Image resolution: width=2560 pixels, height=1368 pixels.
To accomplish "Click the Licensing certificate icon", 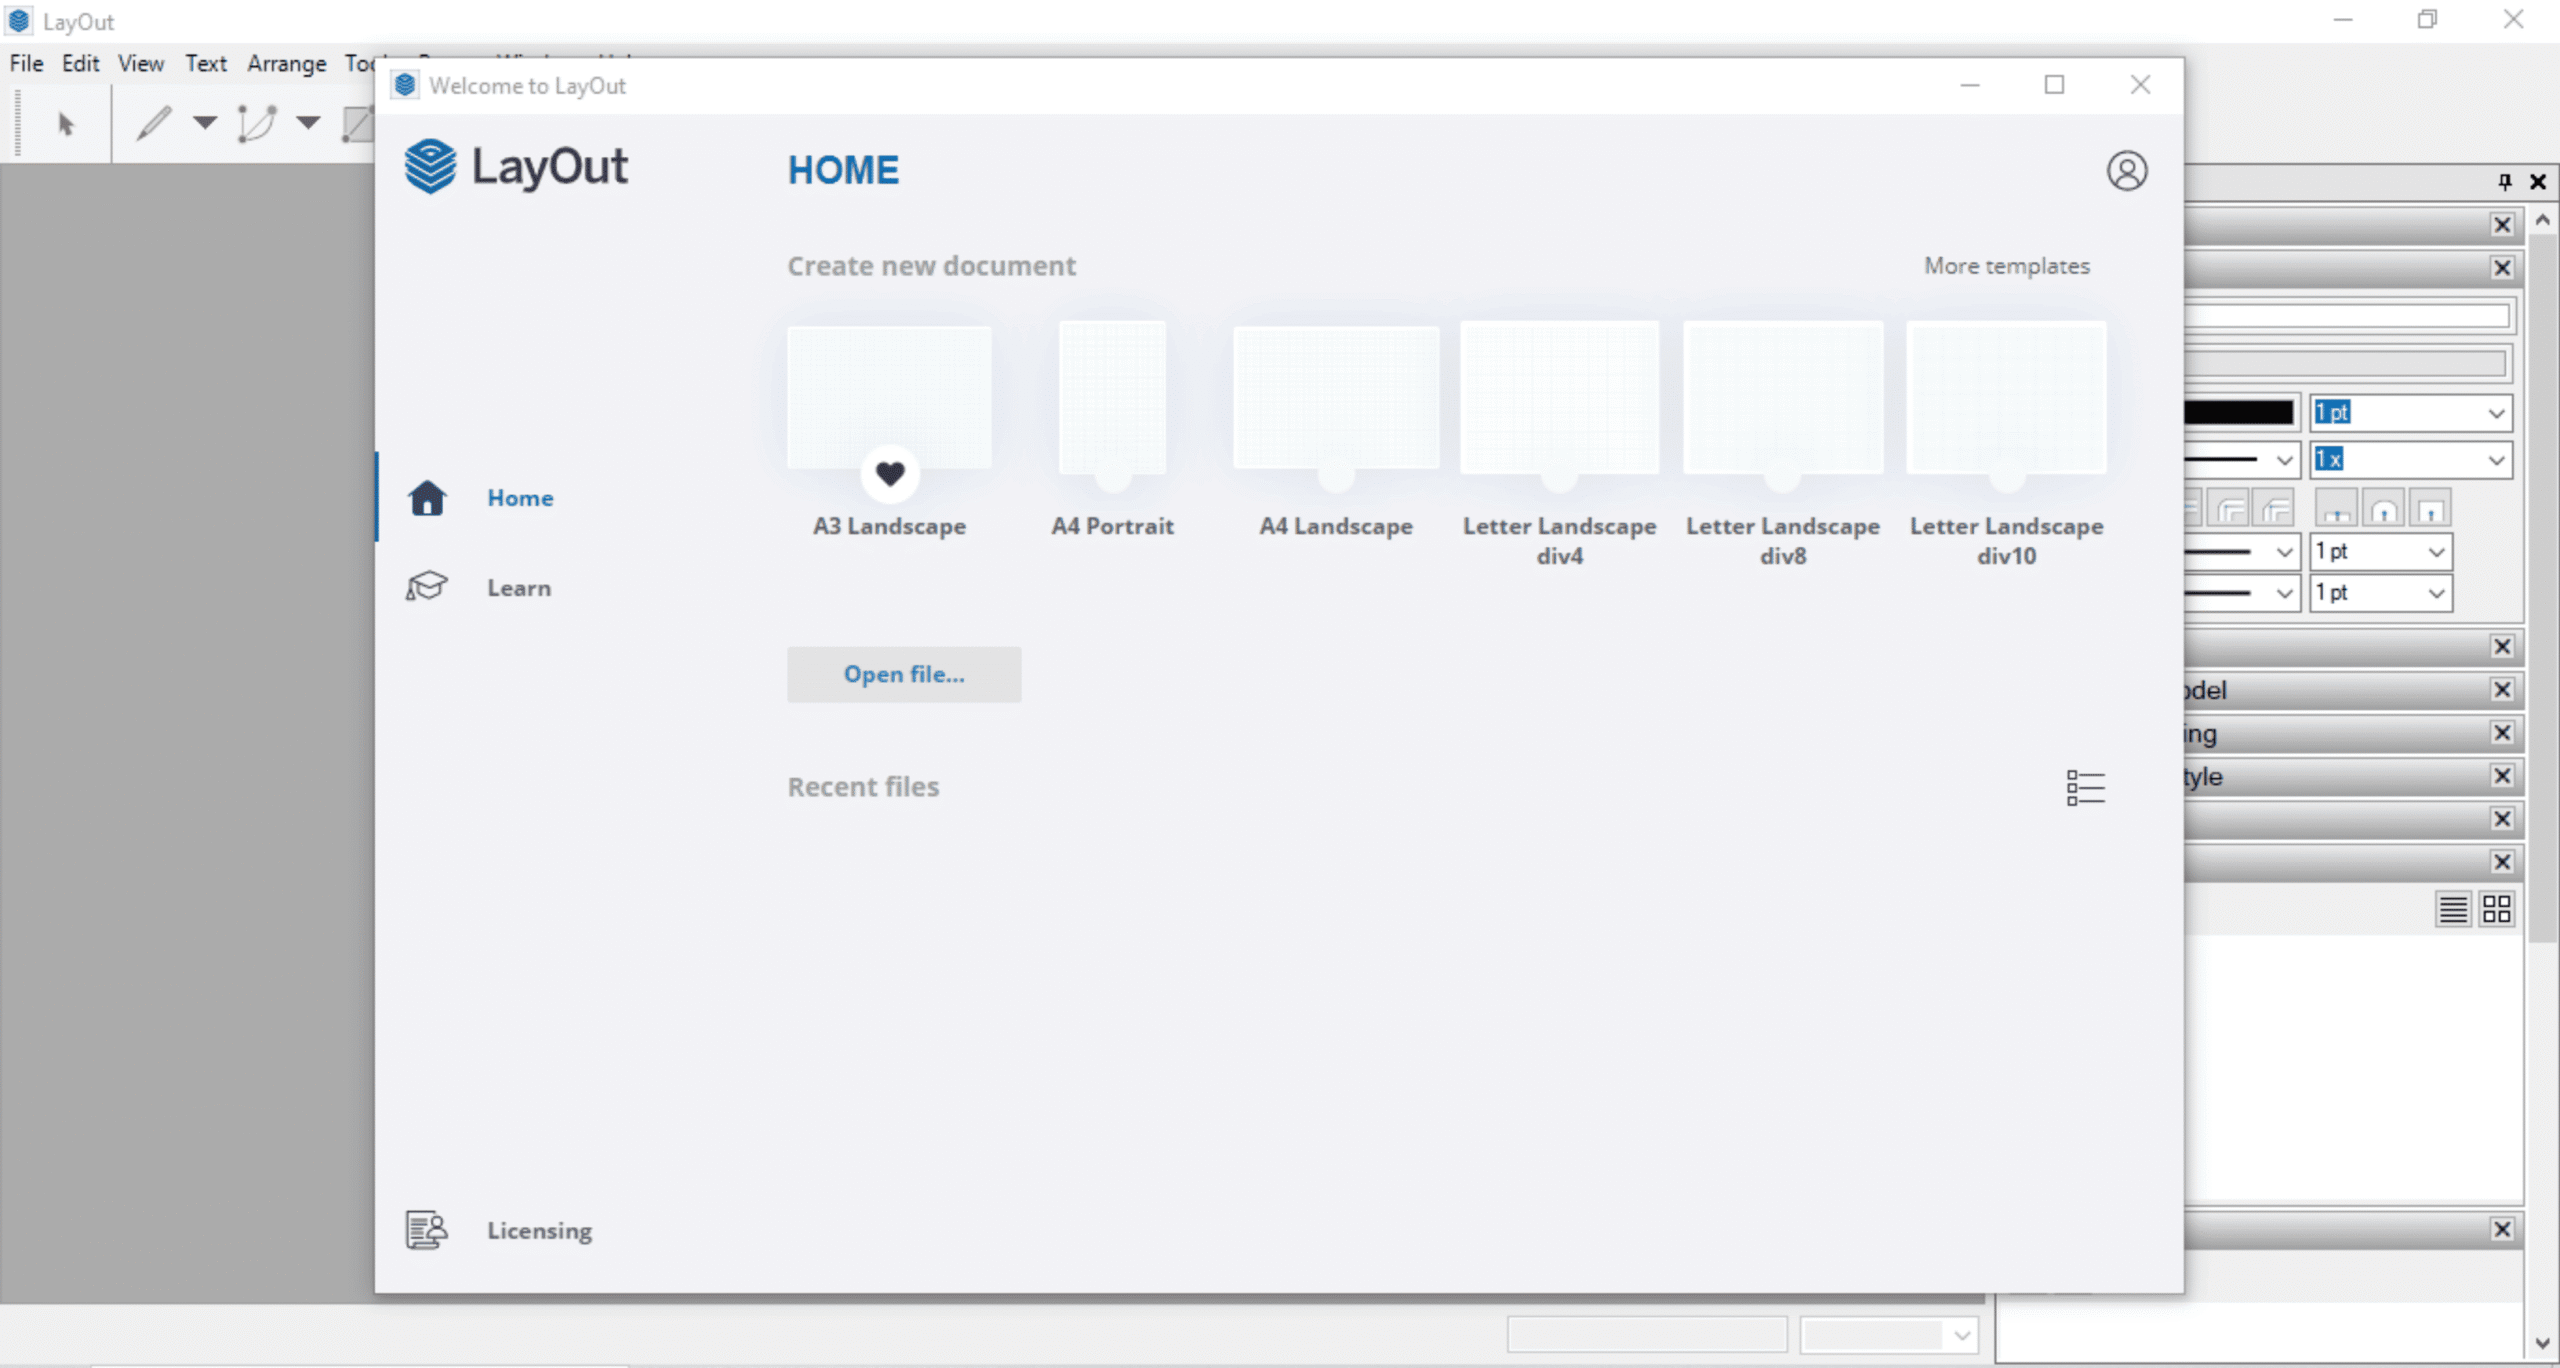I will coord(427,1230).
